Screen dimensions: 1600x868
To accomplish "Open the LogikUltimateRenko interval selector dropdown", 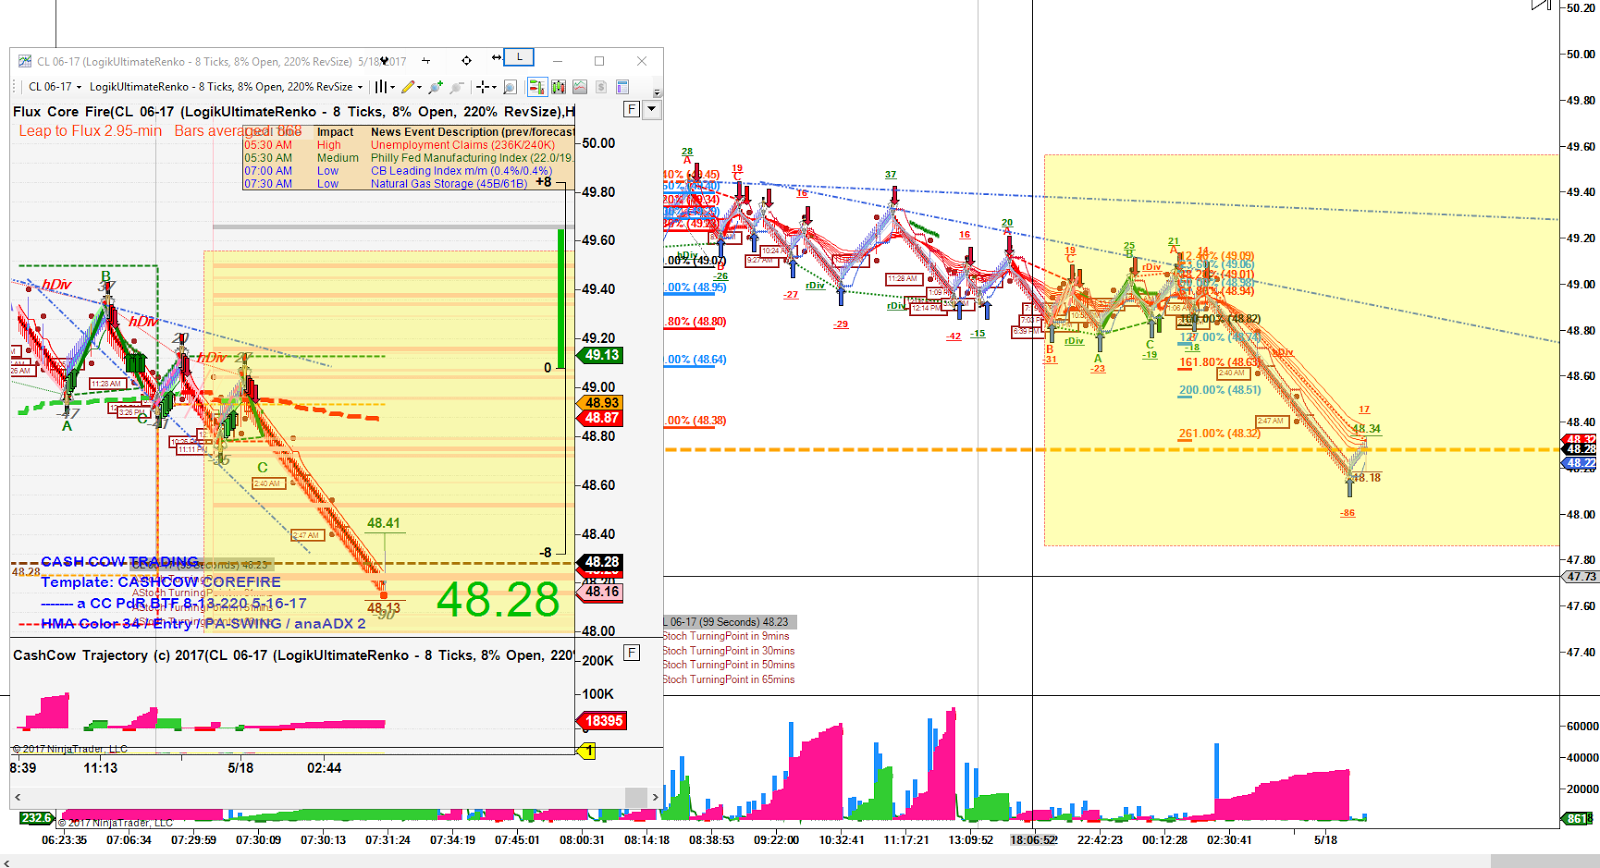I will point(226,87).
